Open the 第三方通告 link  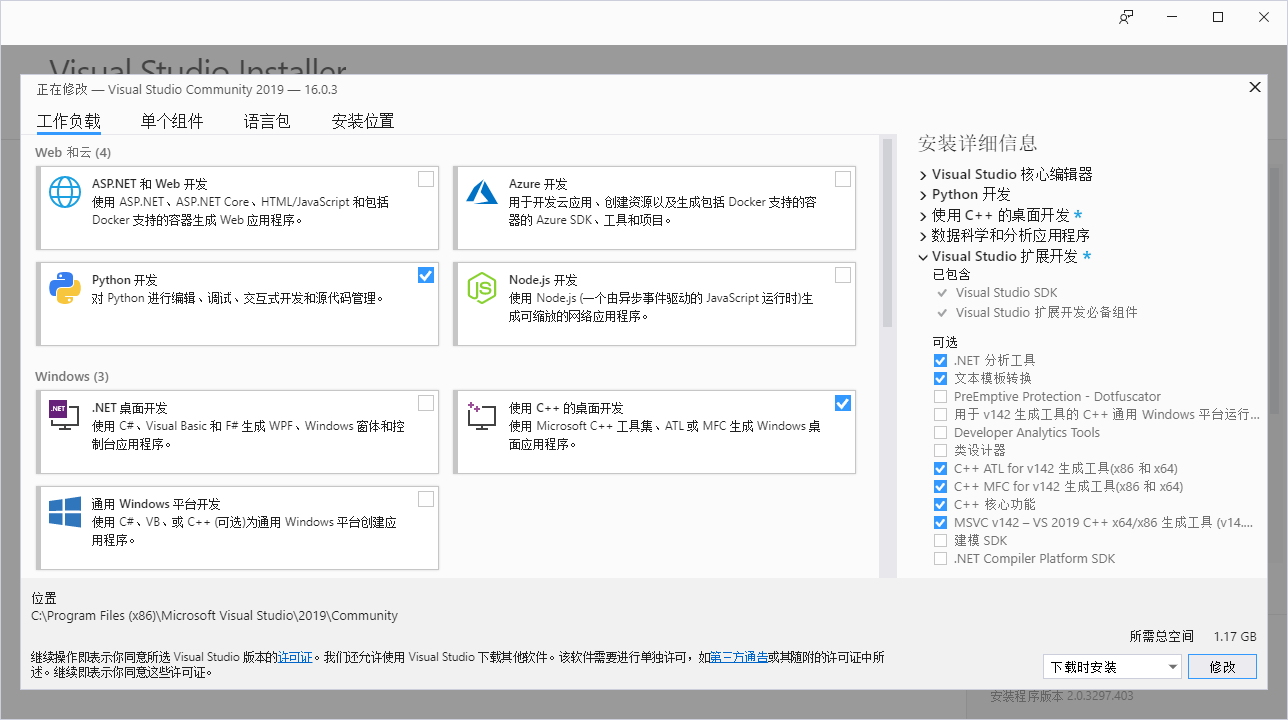[739, 657]
